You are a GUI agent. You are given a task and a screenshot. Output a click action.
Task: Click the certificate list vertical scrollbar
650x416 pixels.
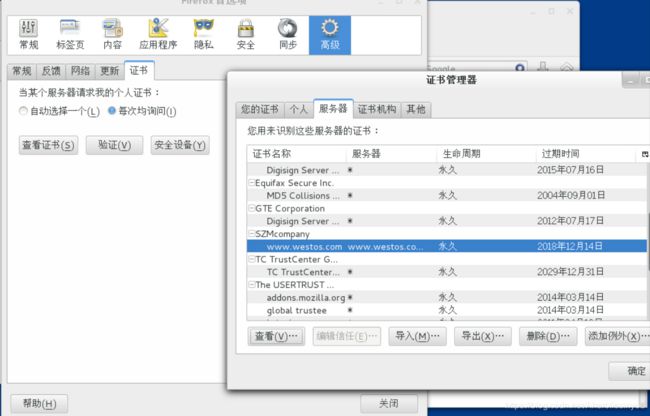(x=648, y=240)
